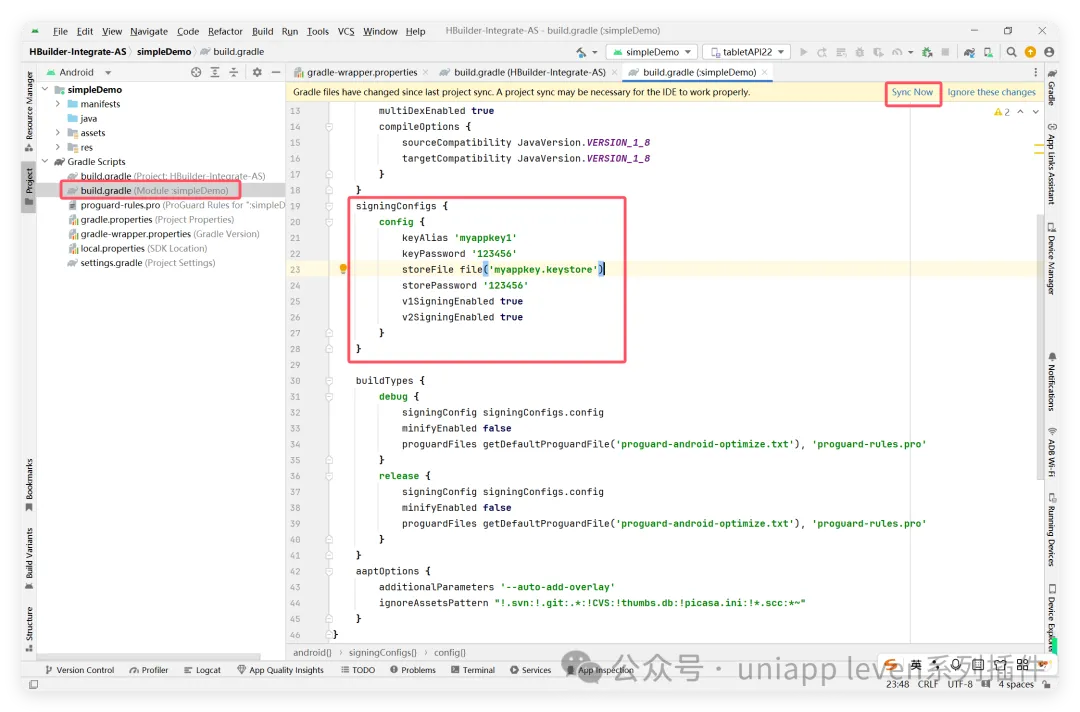
Task: Click the orange update available icon
Action: pos(1030,52)
